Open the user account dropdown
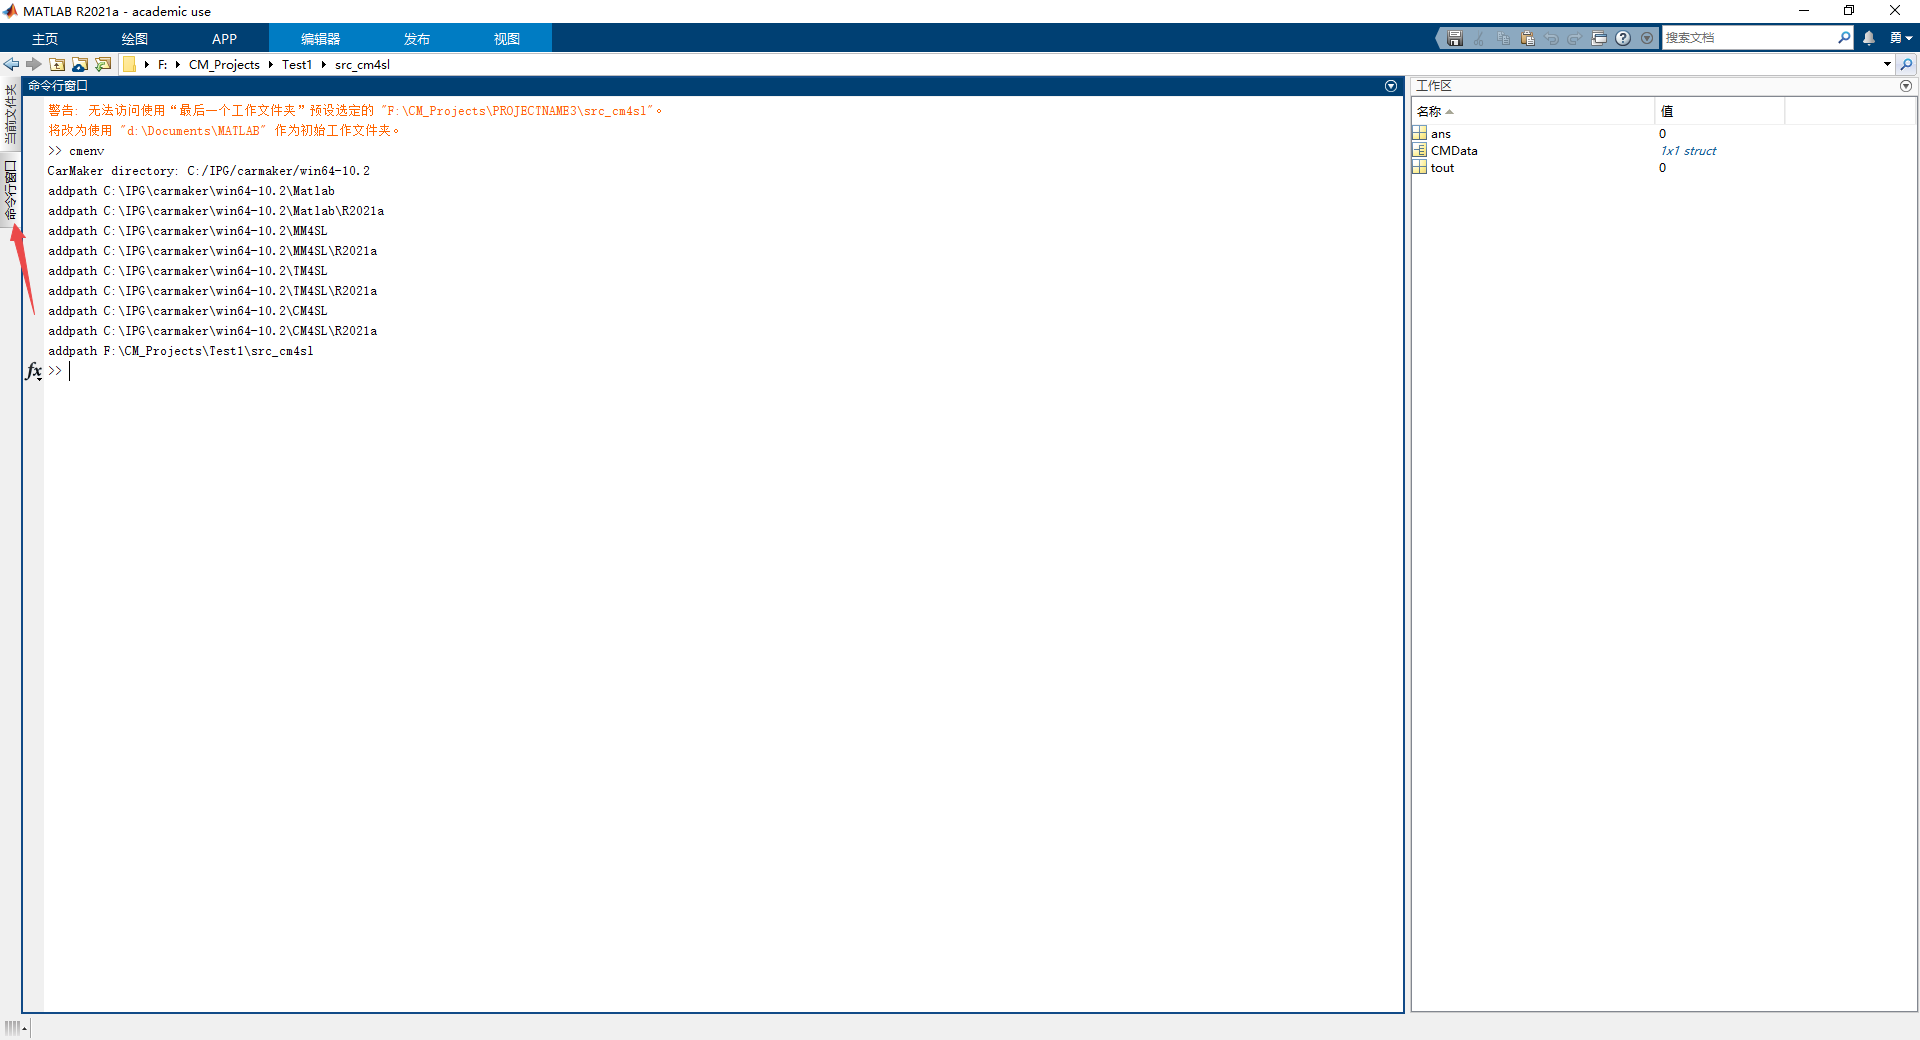Screen dimensions: 1920x1040 (x=1900, y=38)
